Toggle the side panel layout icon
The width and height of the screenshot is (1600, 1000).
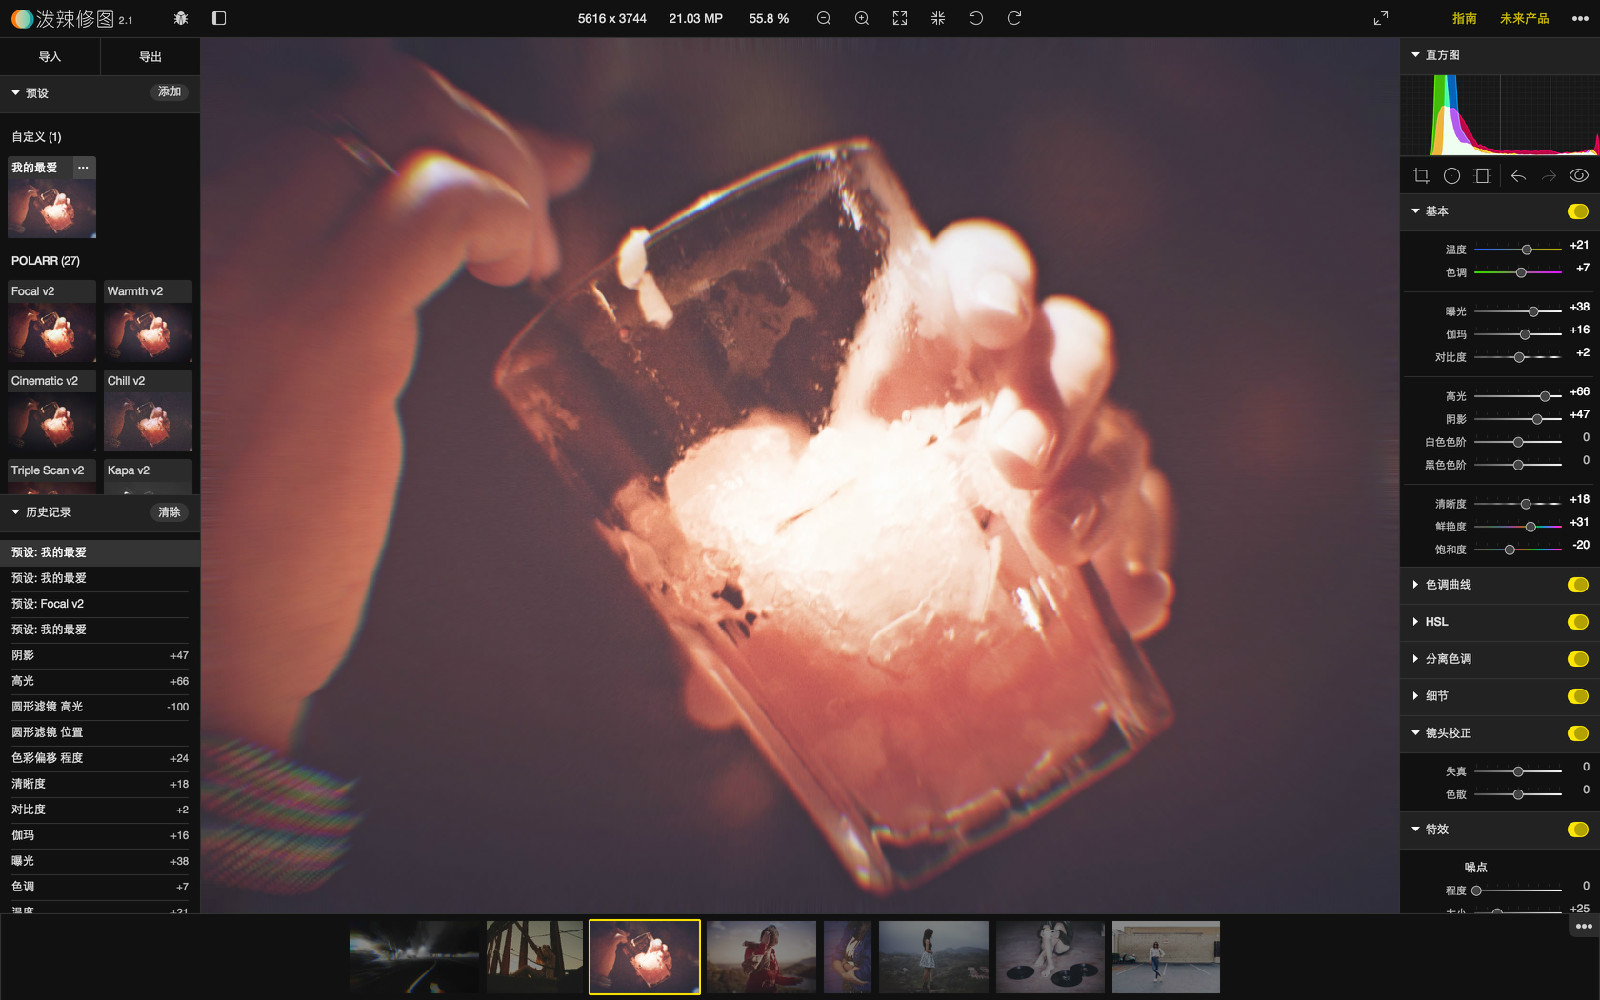click(x=219, y=18)
